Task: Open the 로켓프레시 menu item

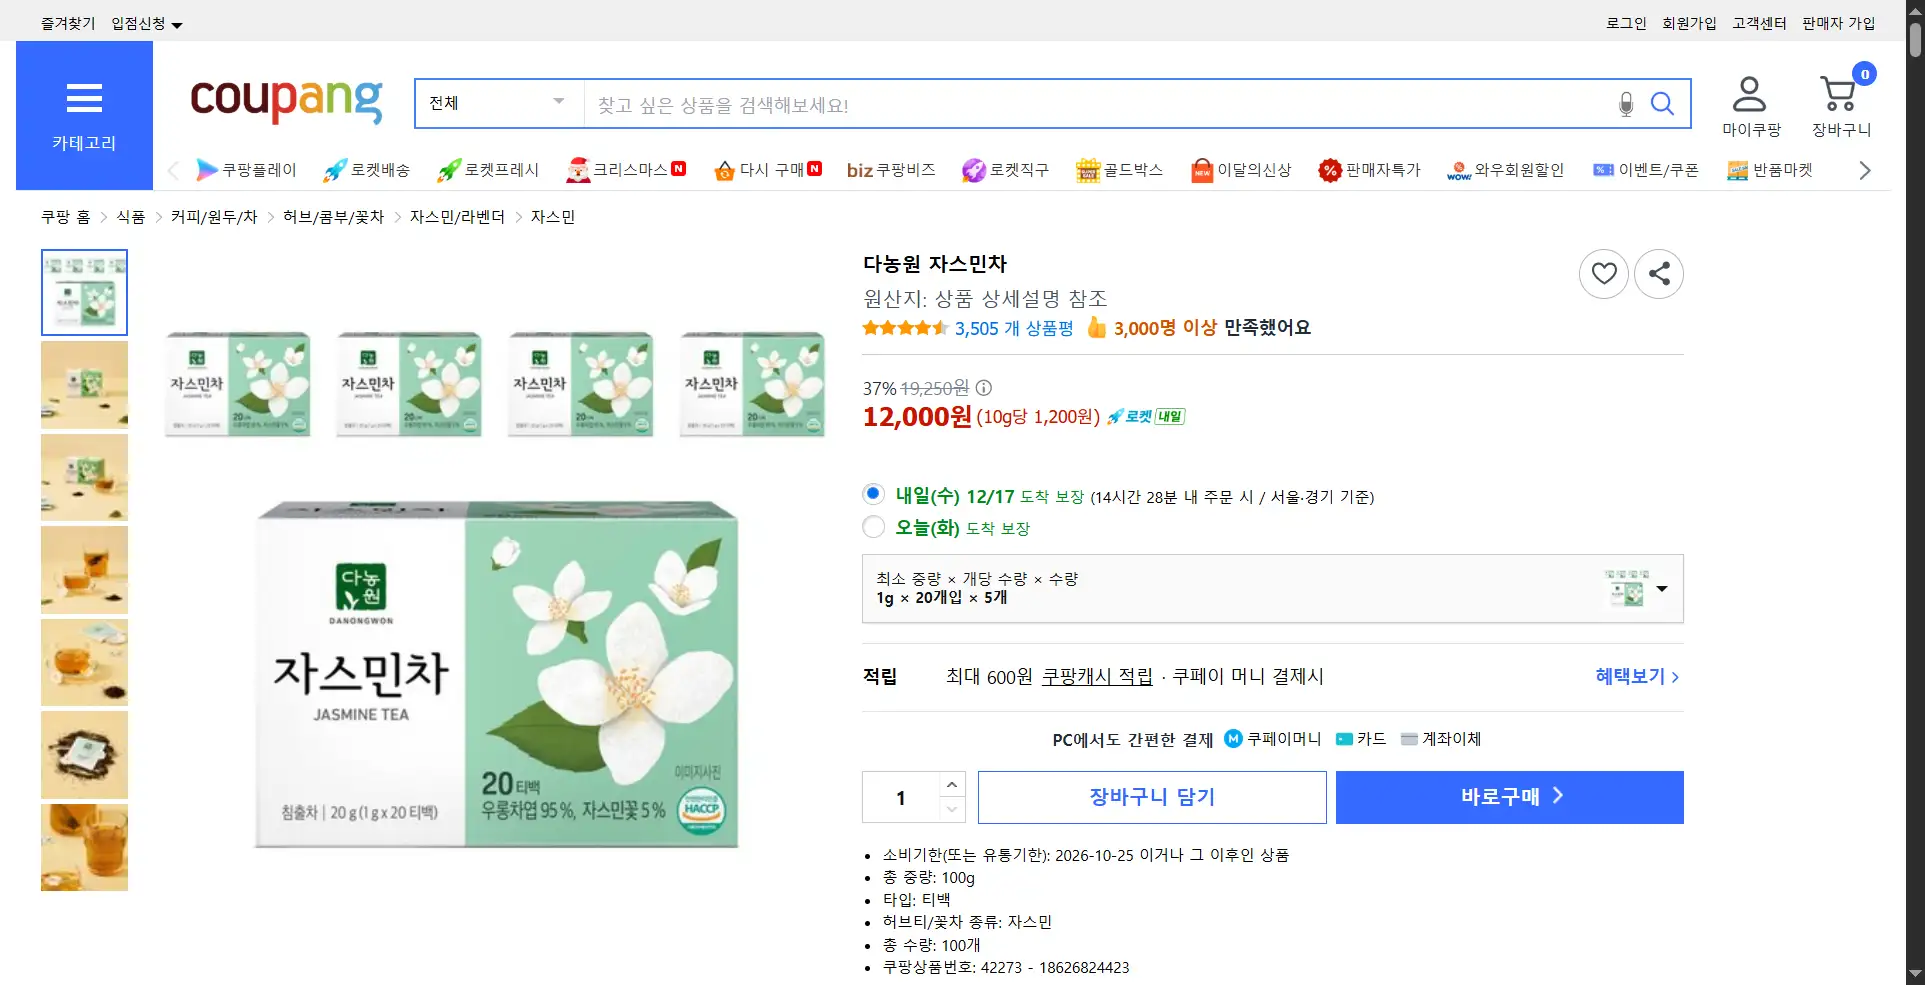Action: tap(489, 170)
